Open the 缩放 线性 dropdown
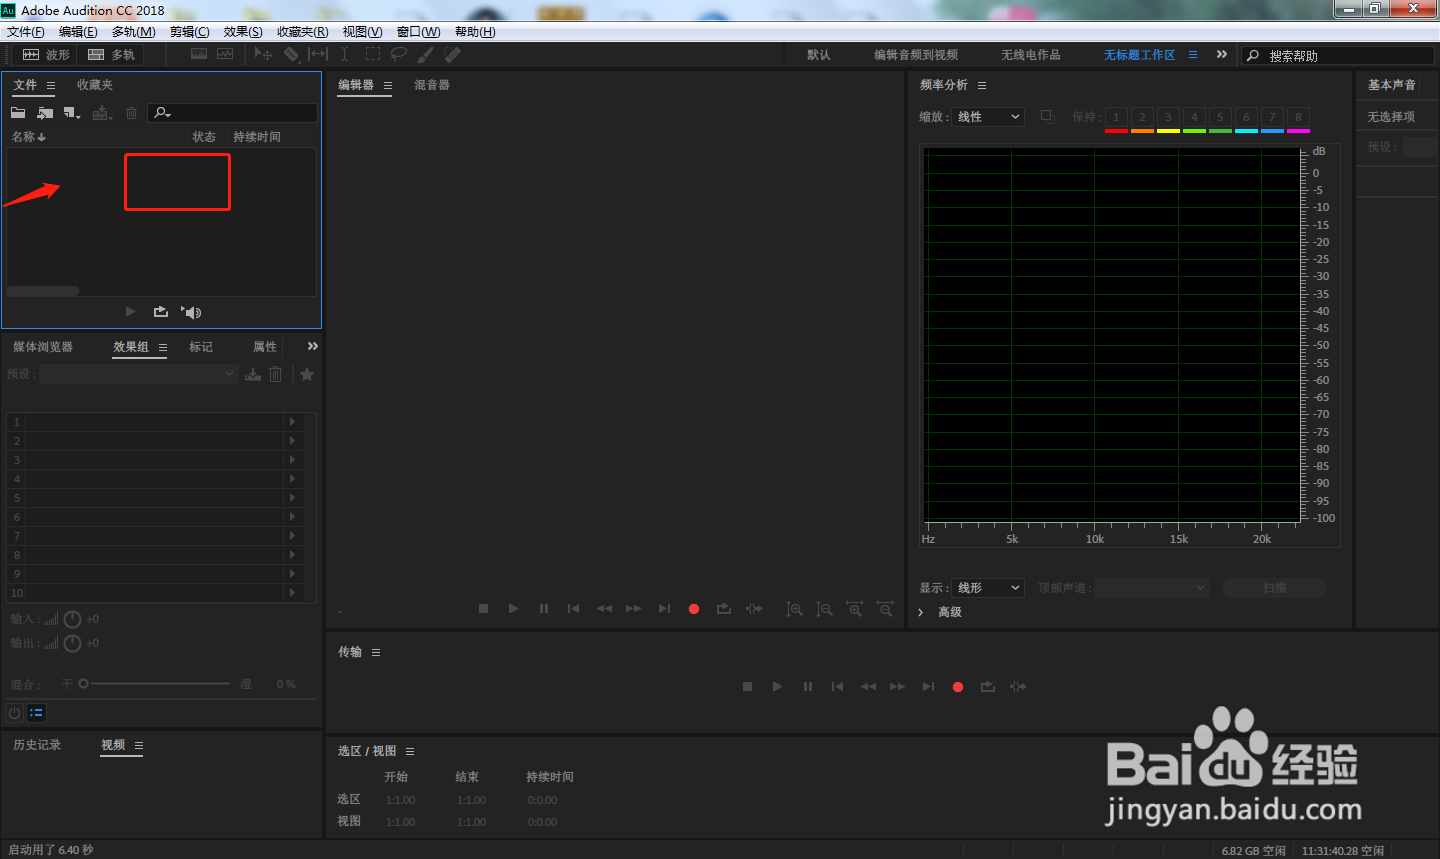Screen dimensions: 1440x859 [988, 117]
